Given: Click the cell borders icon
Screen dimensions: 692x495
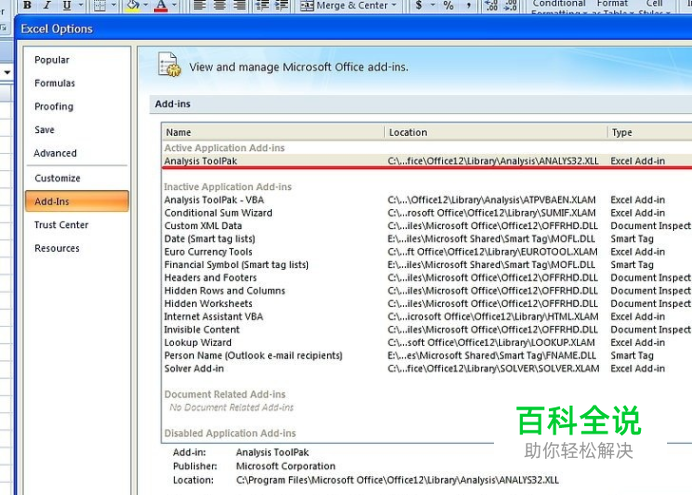Looking at the screenshot, I should (x=101, y=5).
